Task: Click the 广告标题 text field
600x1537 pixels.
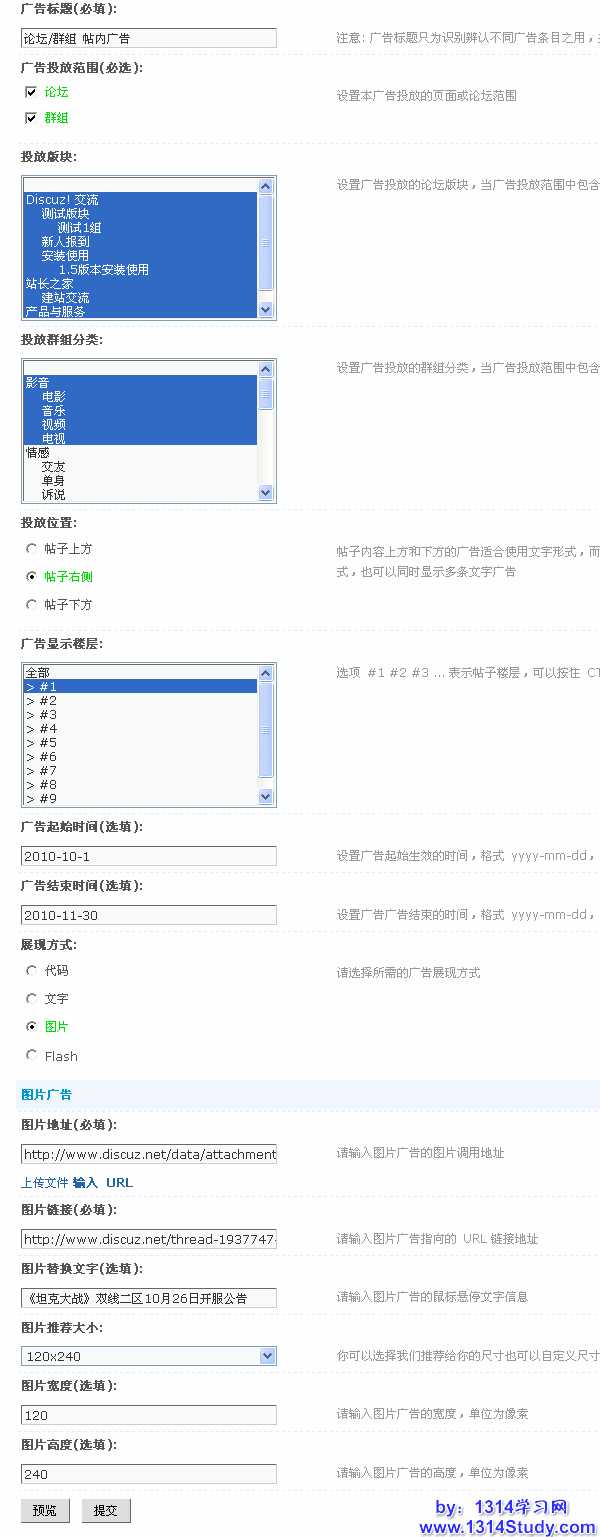Action: [x=148, y=38]
